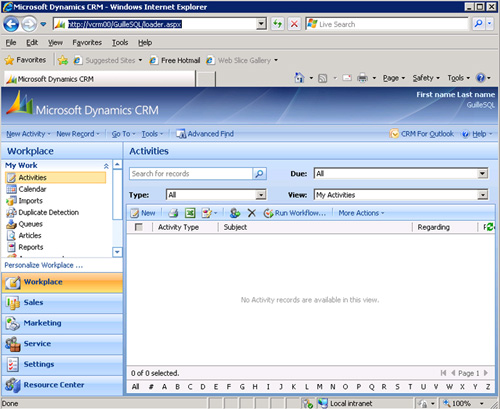
Task: Click the All filter in alphabet bar
Action: (x=135, y=387)
